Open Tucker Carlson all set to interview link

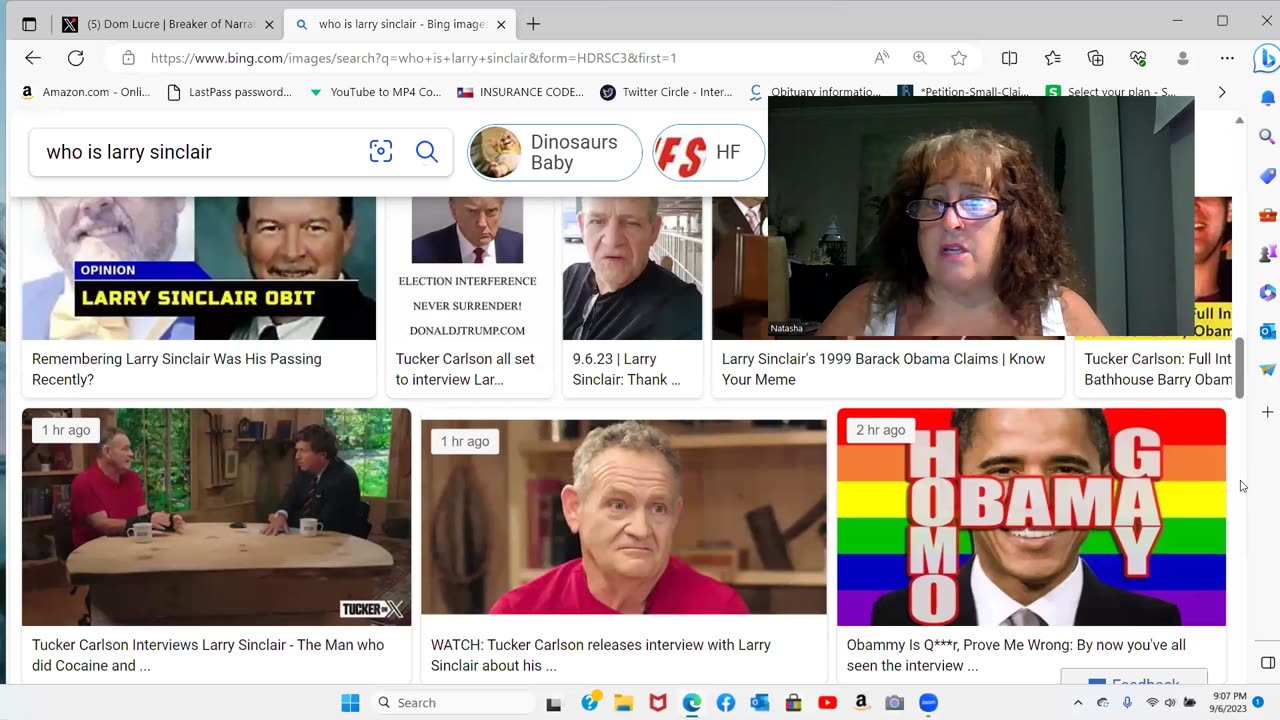coord(465,369)
